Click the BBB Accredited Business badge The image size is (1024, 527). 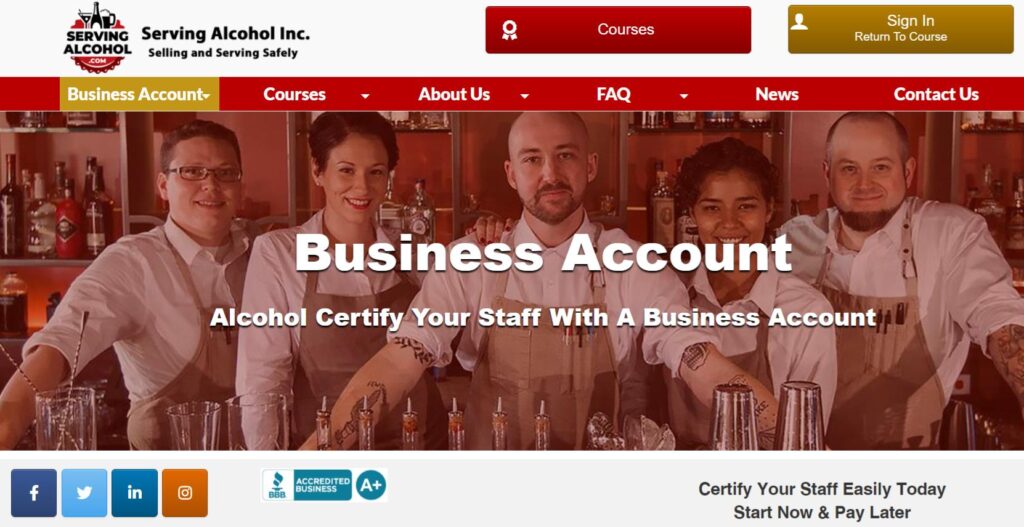(307, 485)
